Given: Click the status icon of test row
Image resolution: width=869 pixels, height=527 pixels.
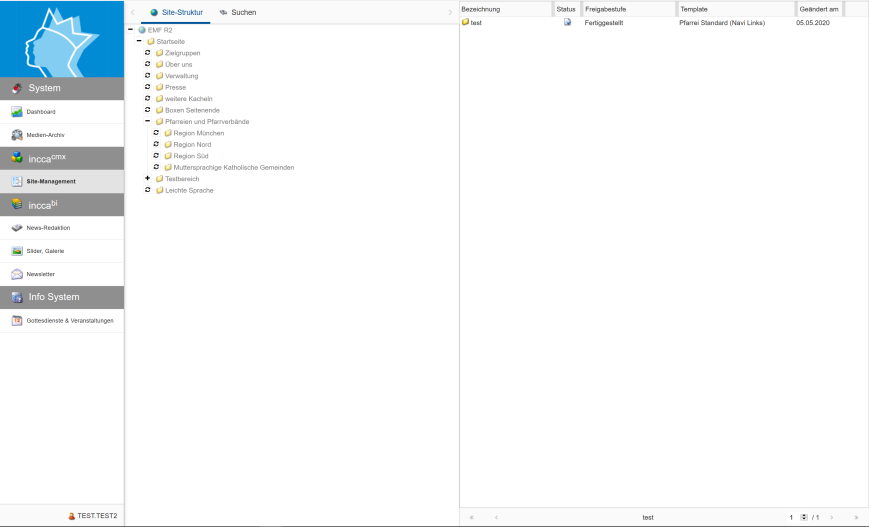Looking at the screenshot, I should pos(567,22).
